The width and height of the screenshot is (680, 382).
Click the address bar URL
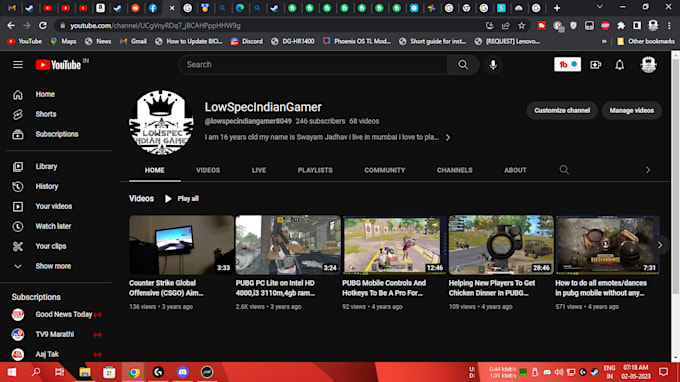[155, 26]
